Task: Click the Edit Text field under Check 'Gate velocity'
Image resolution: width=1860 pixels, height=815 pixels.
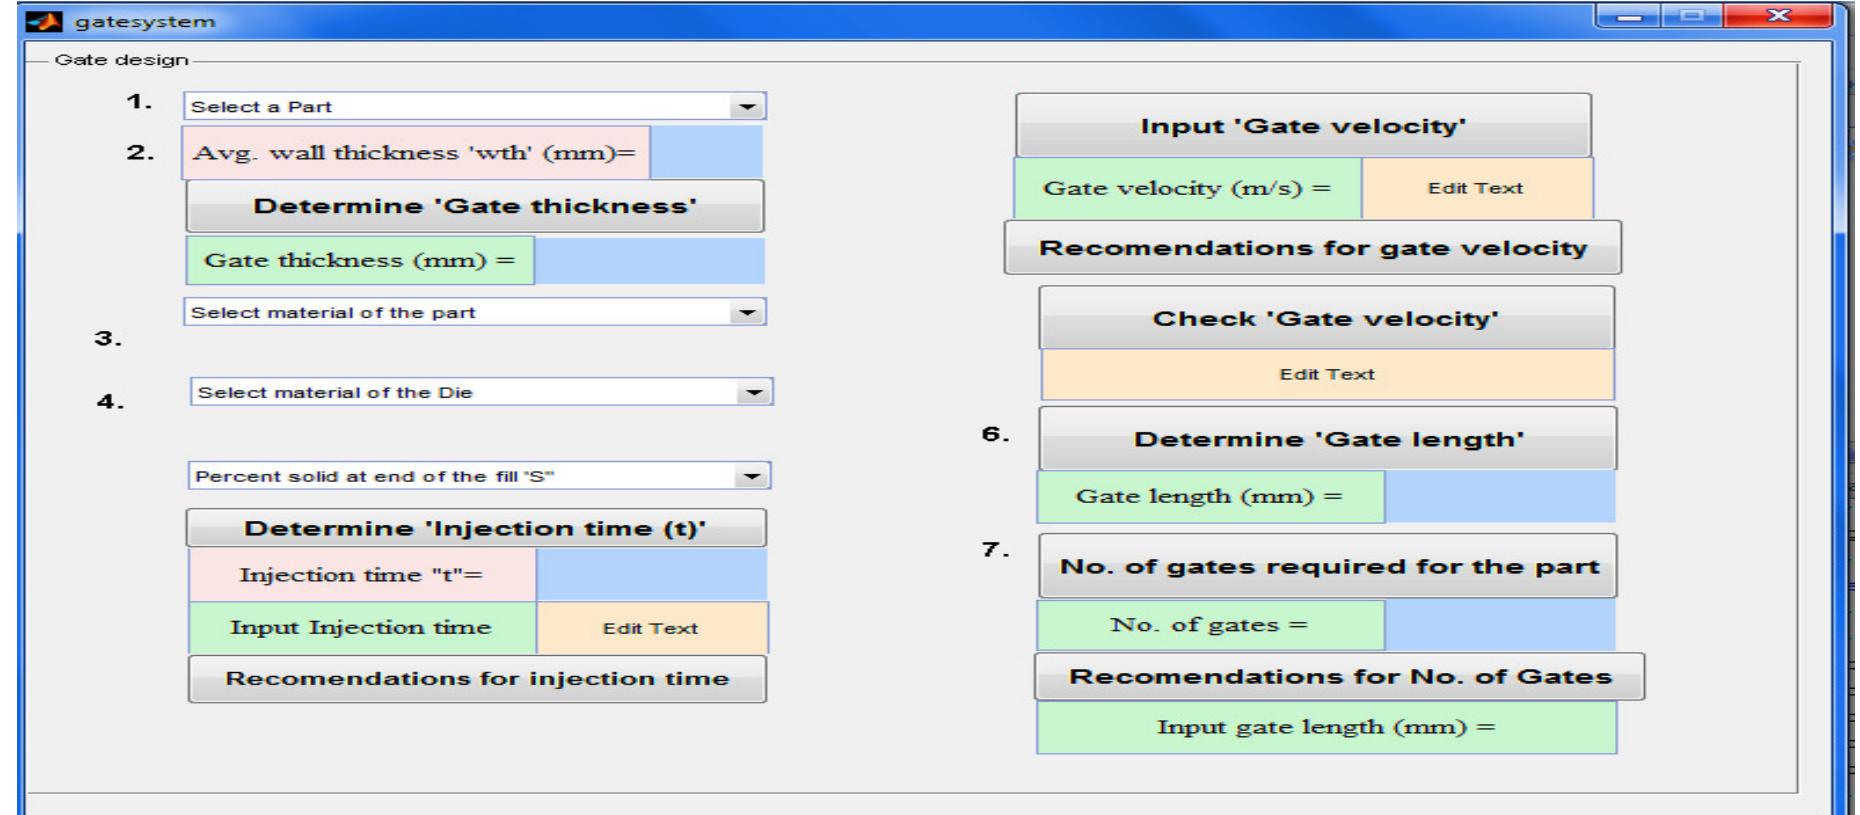Action: 1327,374
